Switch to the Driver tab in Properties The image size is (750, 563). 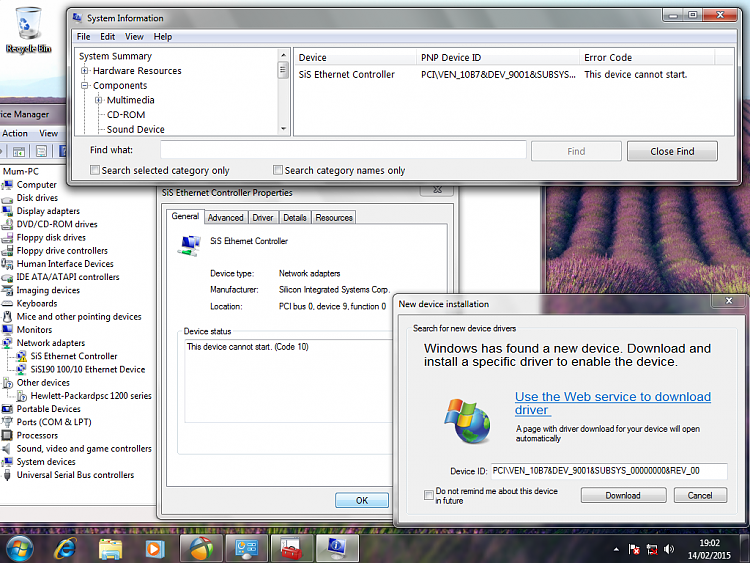point(263,218)
